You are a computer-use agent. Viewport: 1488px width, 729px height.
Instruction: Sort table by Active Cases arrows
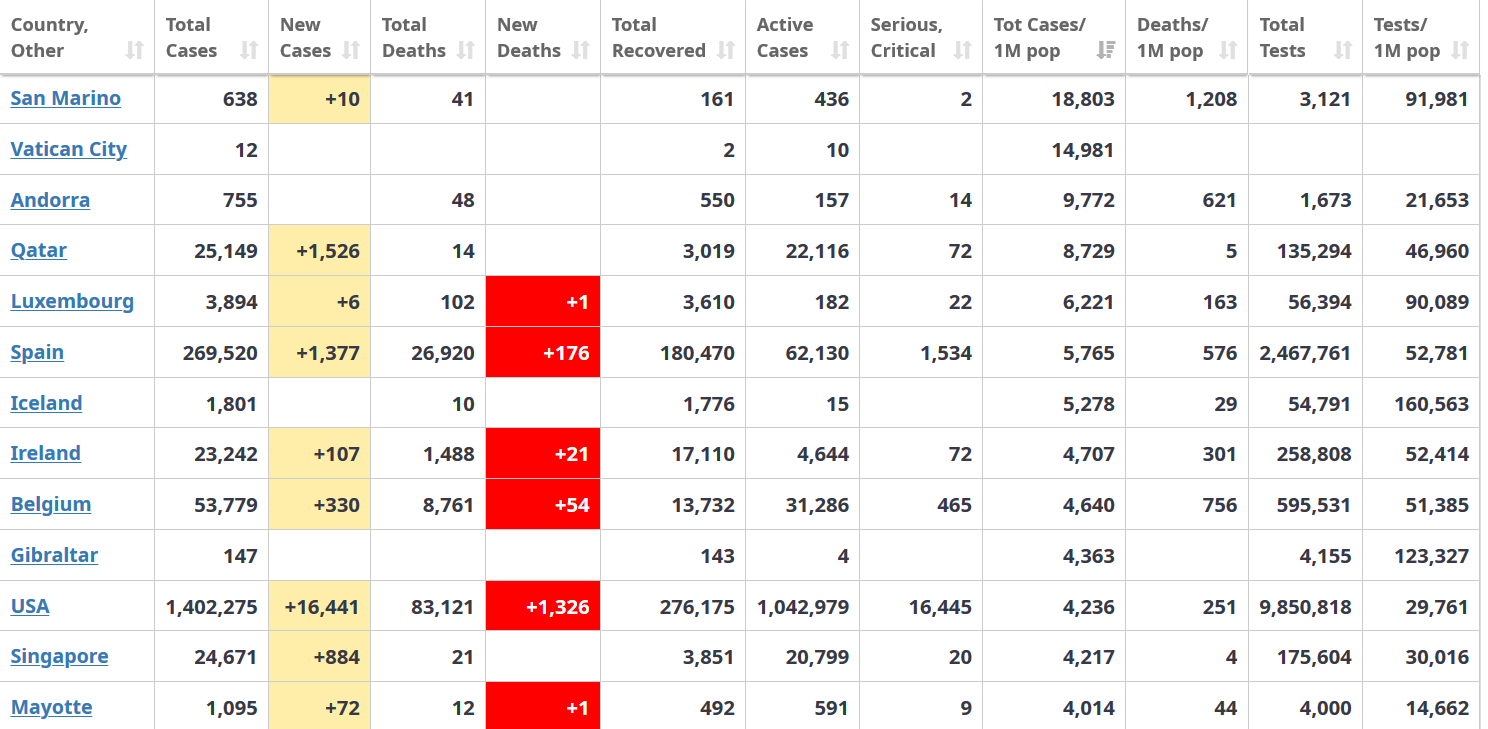pos(840,50)
